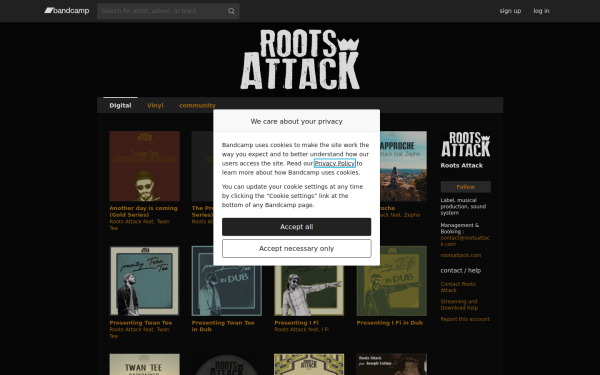Open the Twan Tee album cover thumbnail
Screen dimensions: 600x375
click(145, 364)
